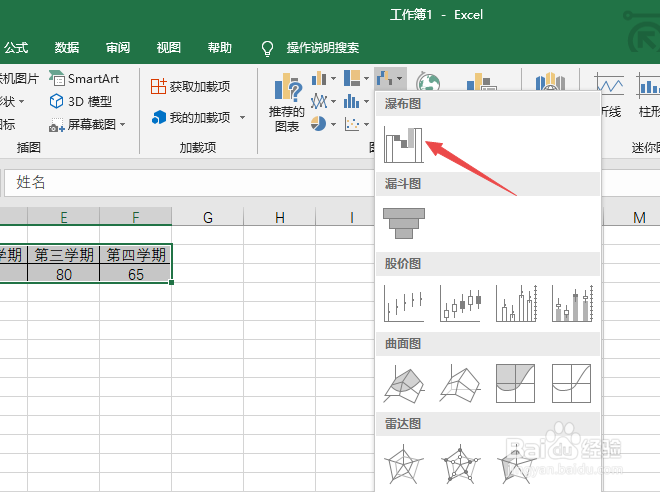Screen dimensions: 660x492
Task: Click the column chart icon
Action: pyautogui.click(x=319, y=78)
